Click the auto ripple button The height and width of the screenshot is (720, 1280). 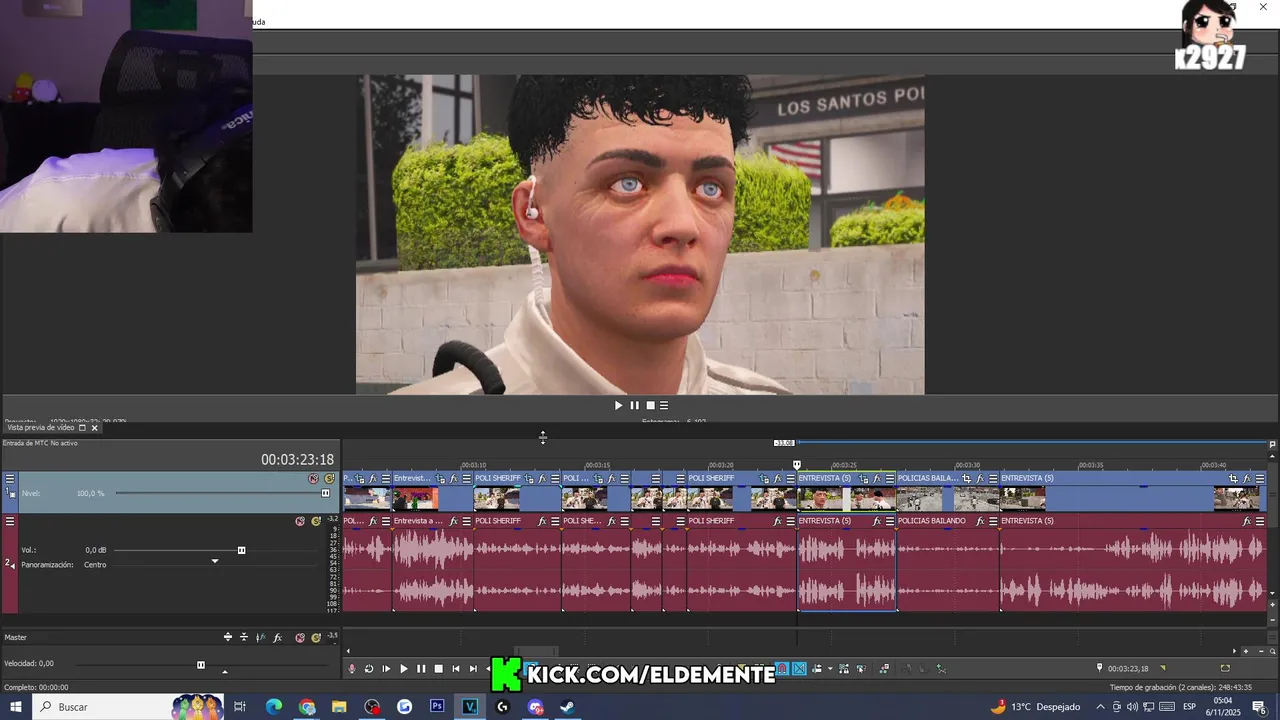817,669
